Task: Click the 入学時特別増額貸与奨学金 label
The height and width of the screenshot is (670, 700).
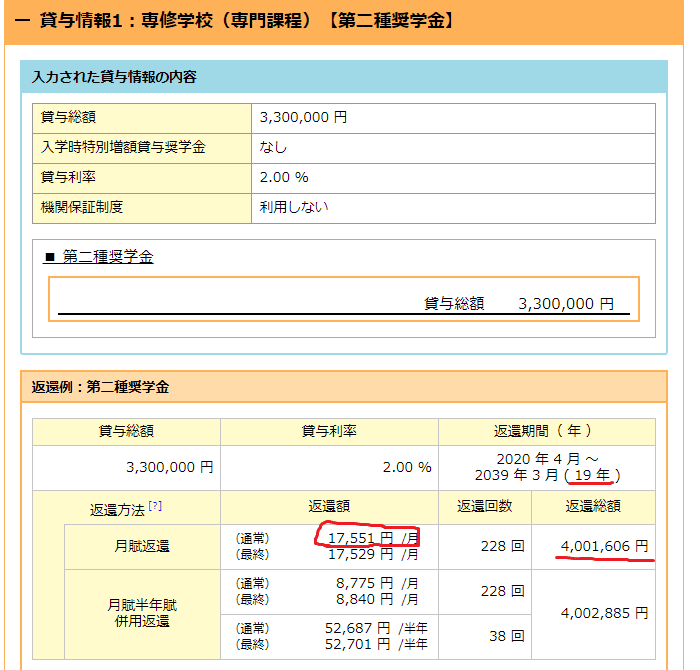Action: coord(123,147)
